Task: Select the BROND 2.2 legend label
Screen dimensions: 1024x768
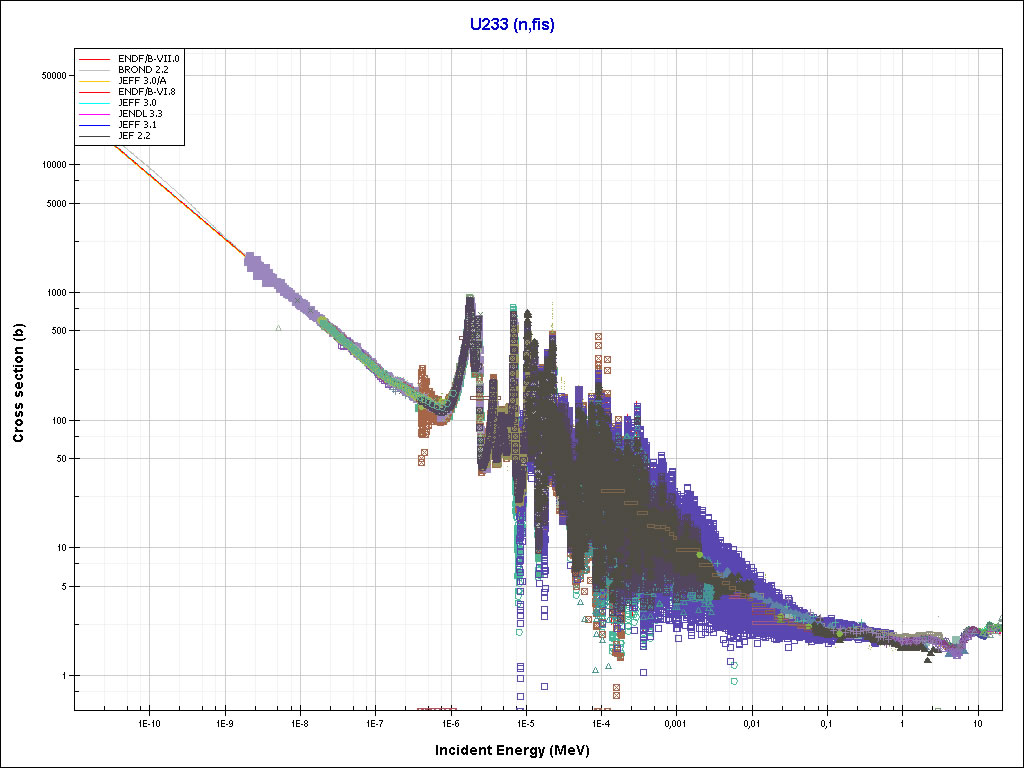Action: (142, 69)
